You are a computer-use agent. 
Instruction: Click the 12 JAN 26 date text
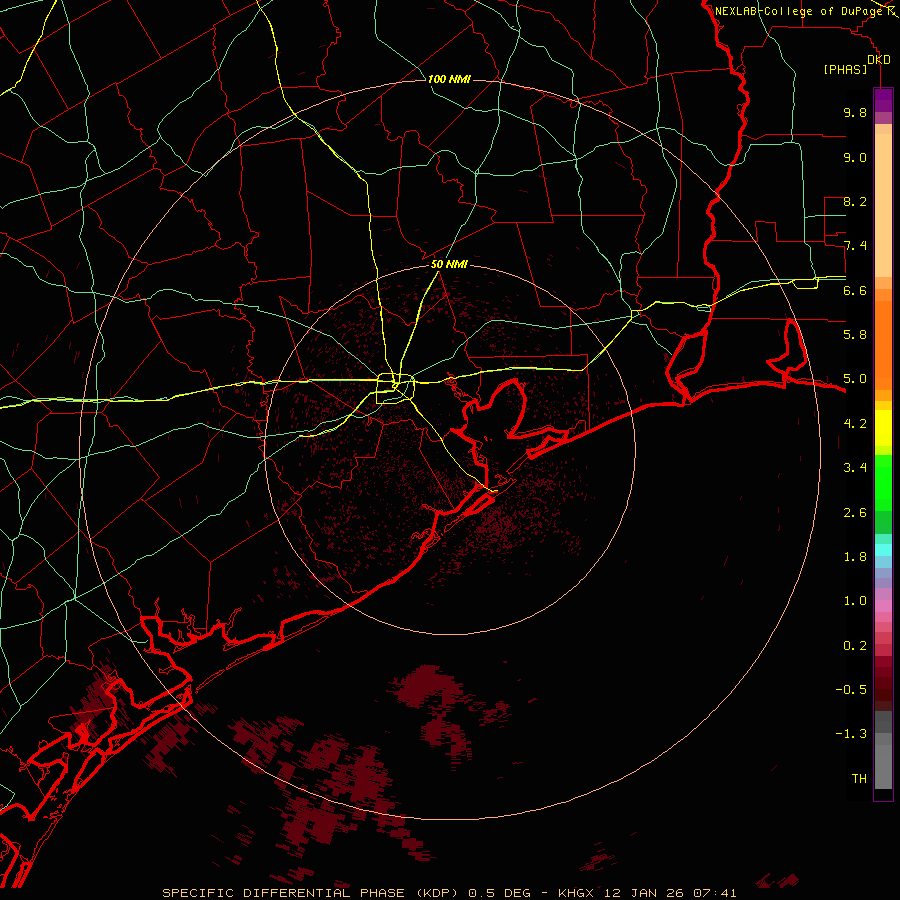[645, 893]
